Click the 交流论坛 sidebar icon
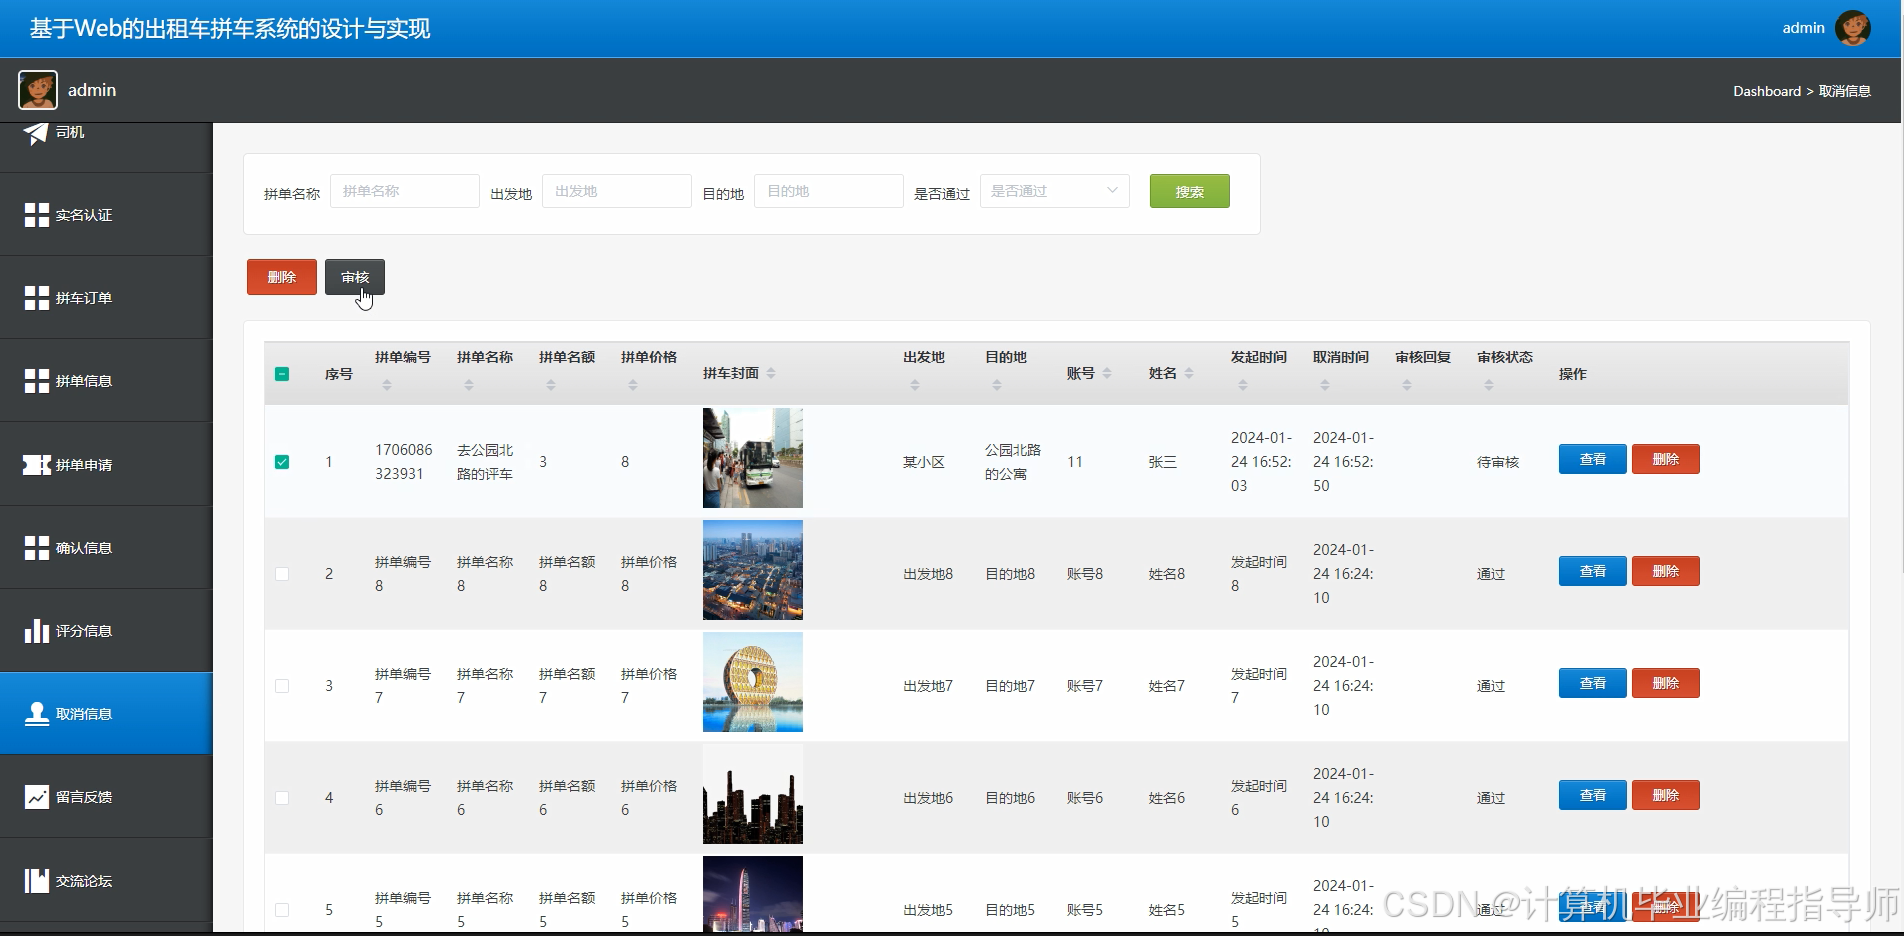This screenshot has width=1904, height=936. tap(36, 881)
